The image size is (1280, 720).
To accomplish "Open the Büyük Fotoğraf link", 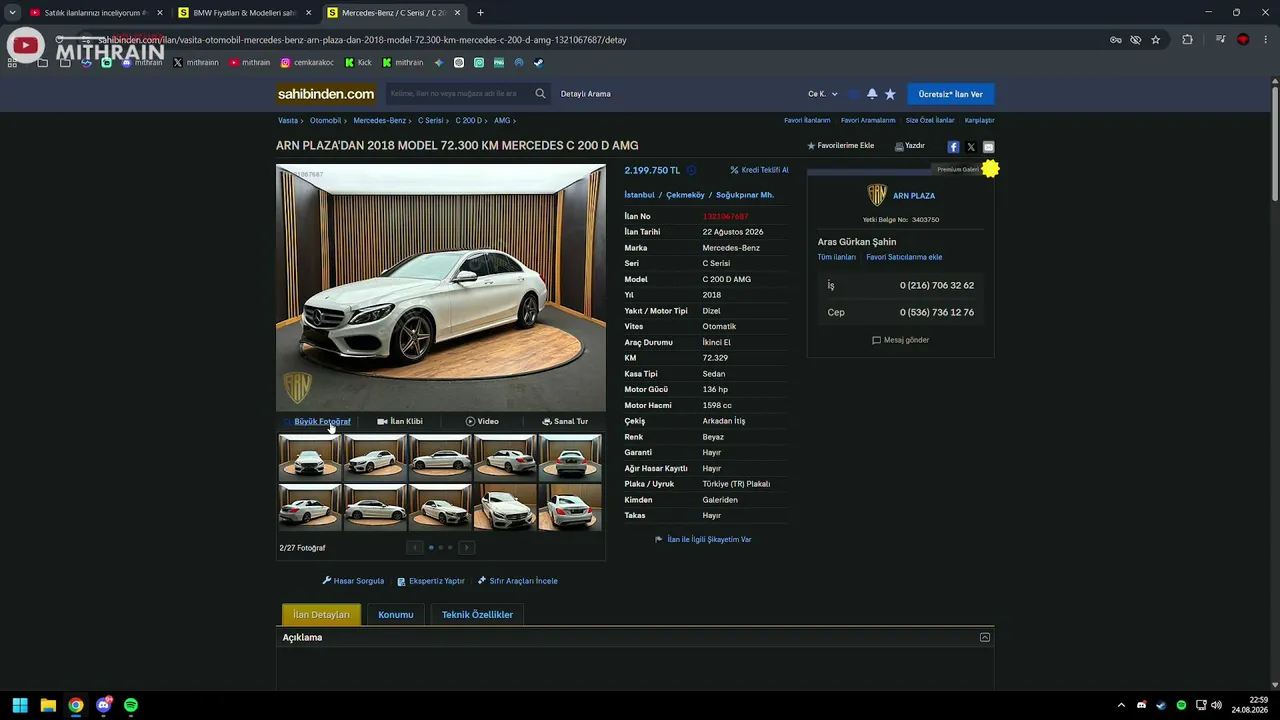I will (x=322, y=422).
